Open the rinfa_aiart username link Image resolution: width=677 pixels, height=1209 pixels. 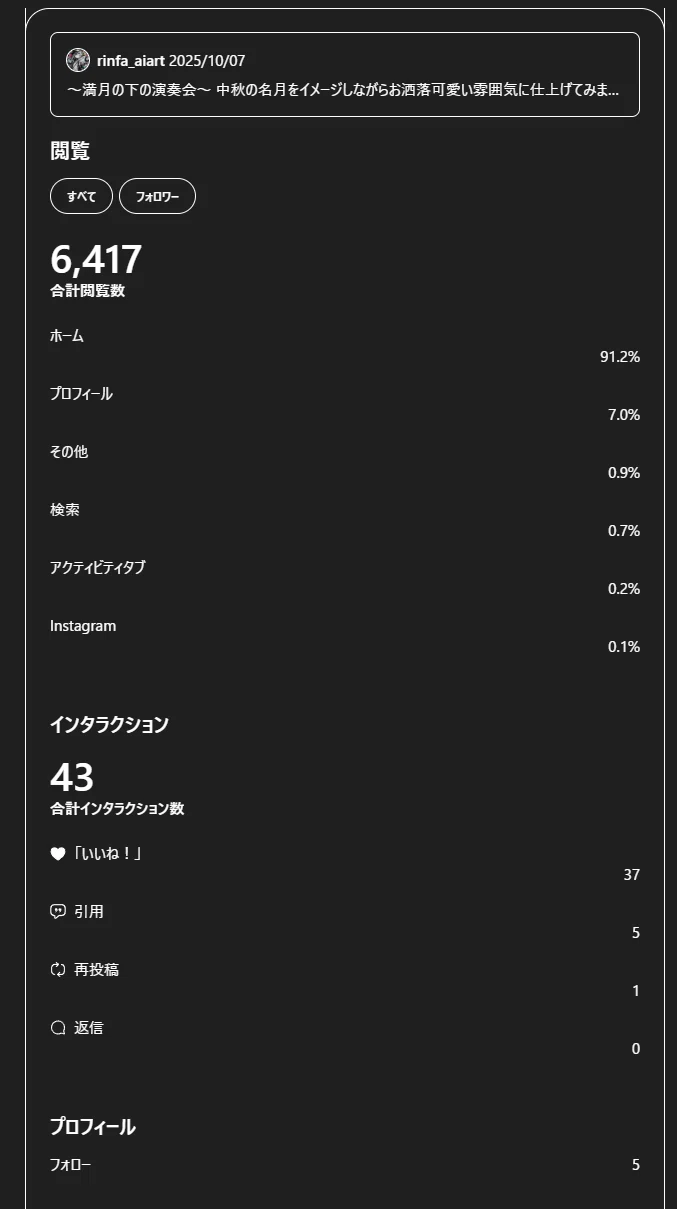tap(130, 61)
